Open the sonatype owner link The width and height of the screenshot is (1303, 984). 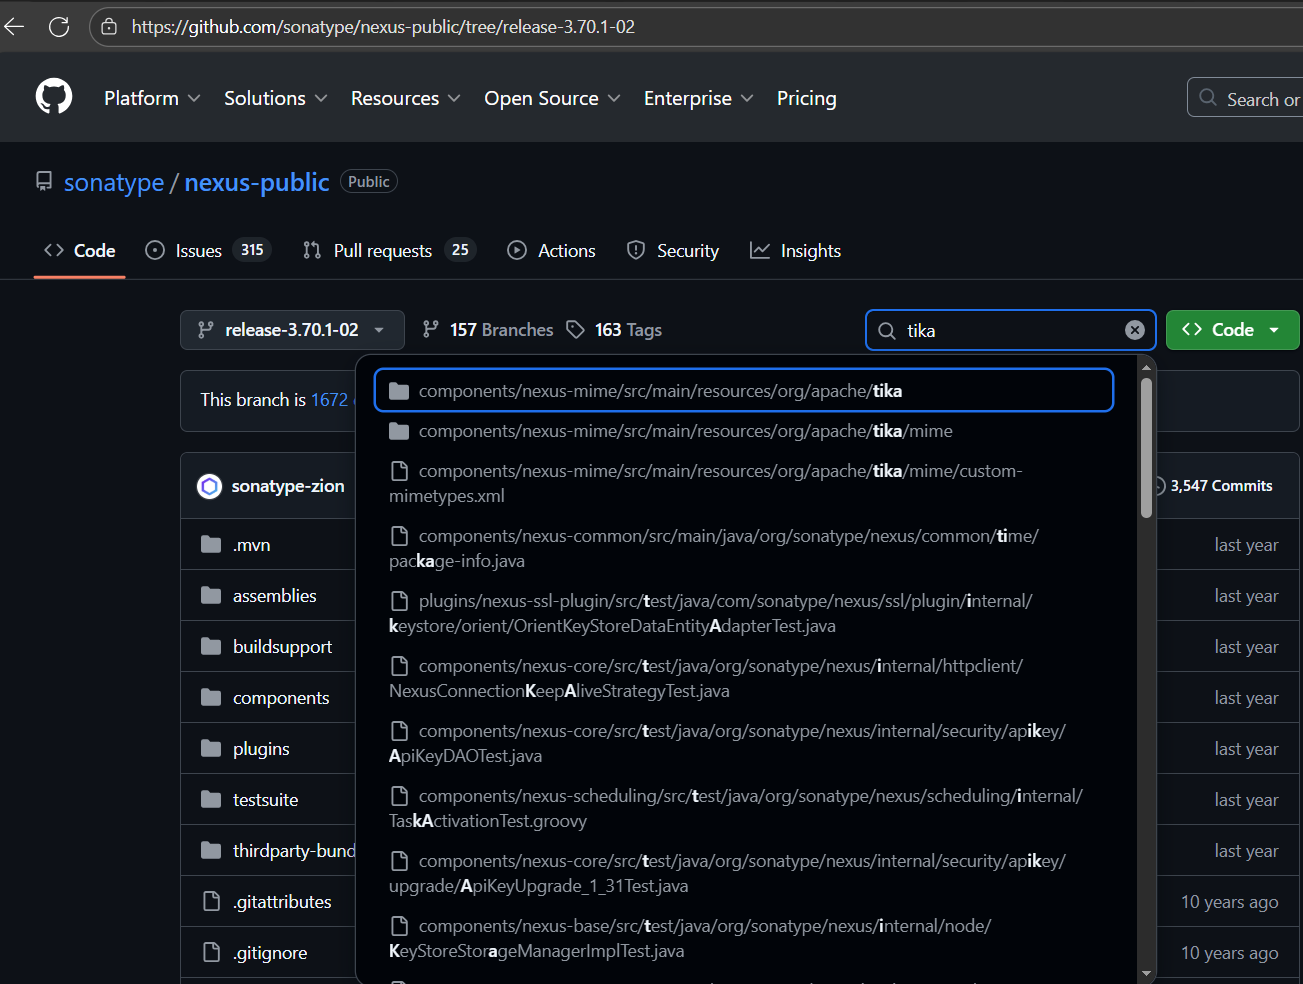point(114,182)
